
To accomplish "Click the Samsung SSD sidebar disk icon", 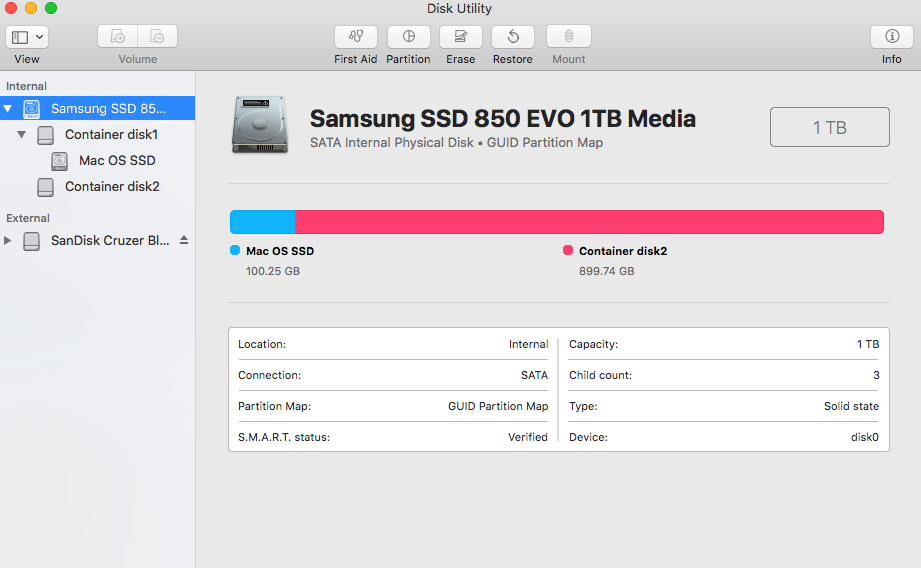I will [31, 109].
